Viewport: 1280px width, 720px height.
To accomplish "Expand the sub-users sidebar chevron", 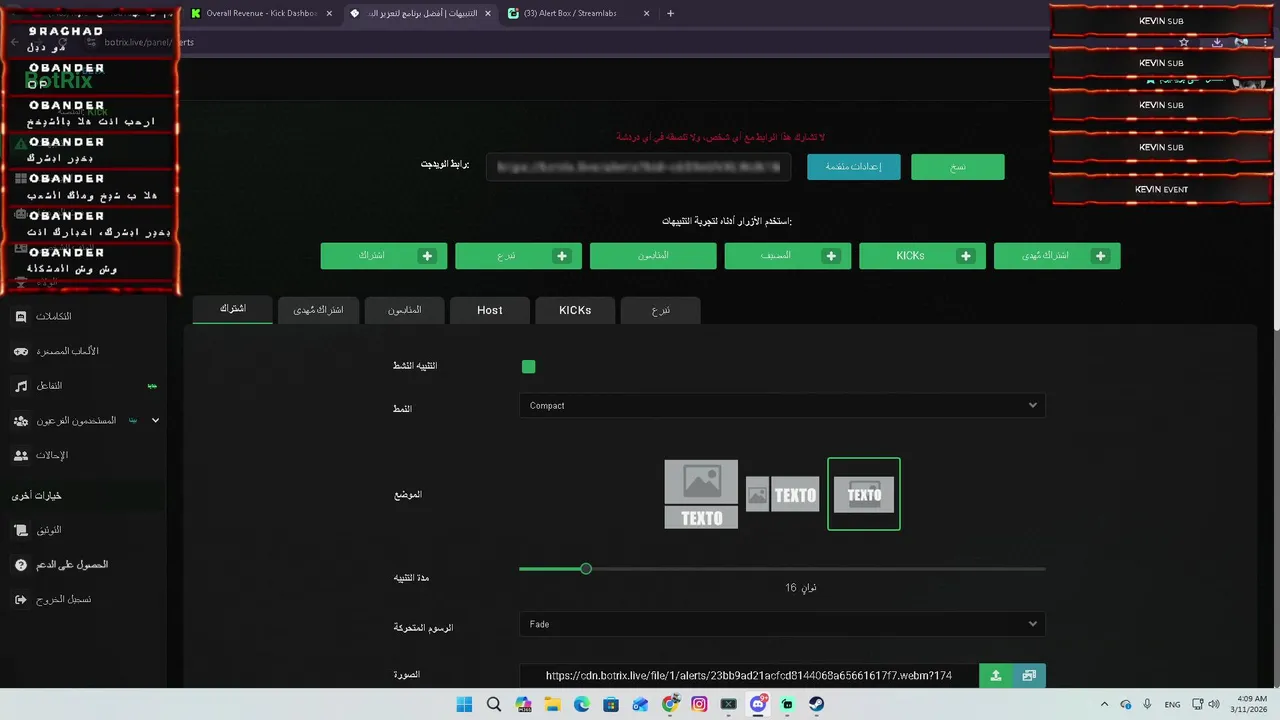I will tap(155, 421).
